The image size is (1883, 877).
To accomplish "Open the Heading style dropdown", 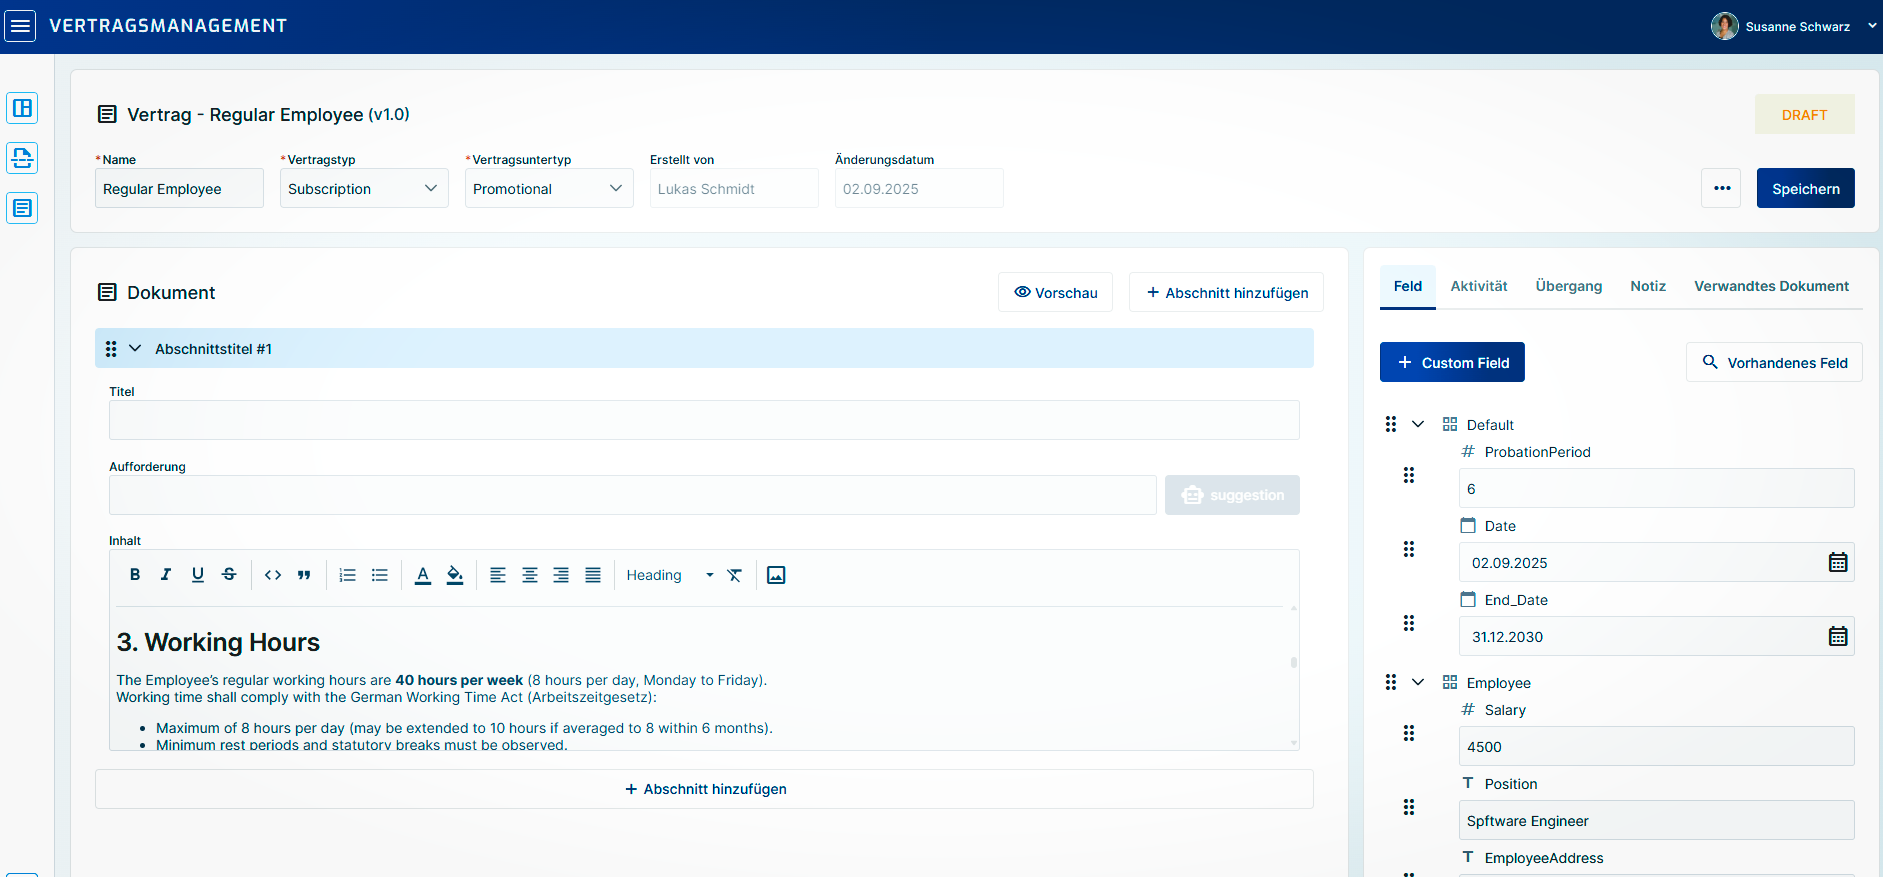I will 669,575.
